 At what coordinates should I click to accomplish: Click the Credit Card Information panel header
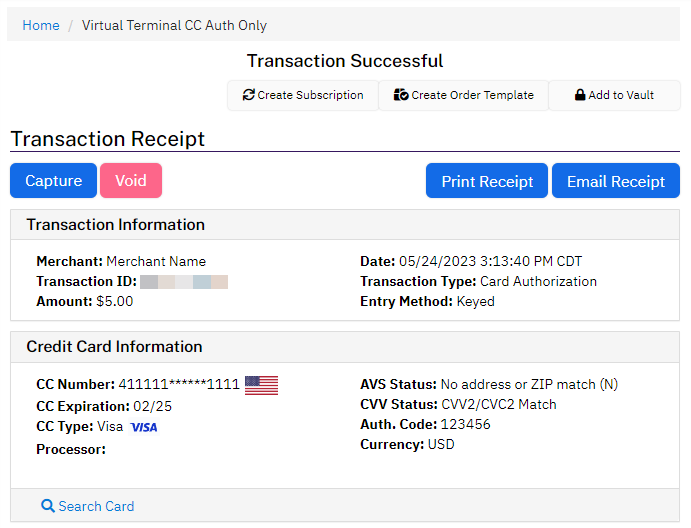[345, 347]
